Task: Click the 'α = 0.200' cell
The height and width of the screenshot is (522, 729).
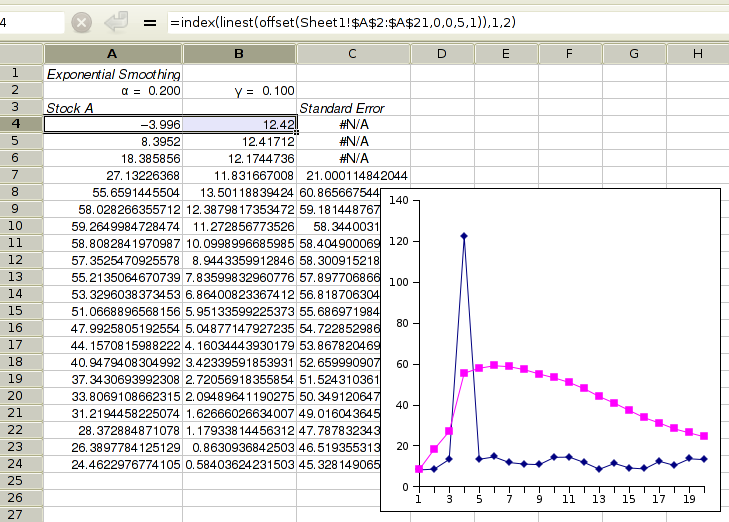Action: click(x=113, y=91)
